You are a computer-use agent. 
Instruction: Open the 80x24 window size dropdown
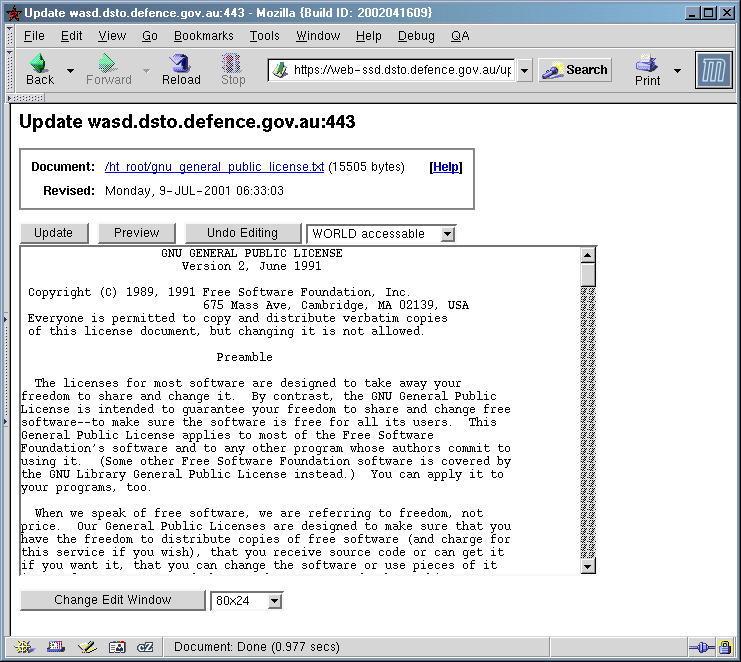[x=275, y=601]
